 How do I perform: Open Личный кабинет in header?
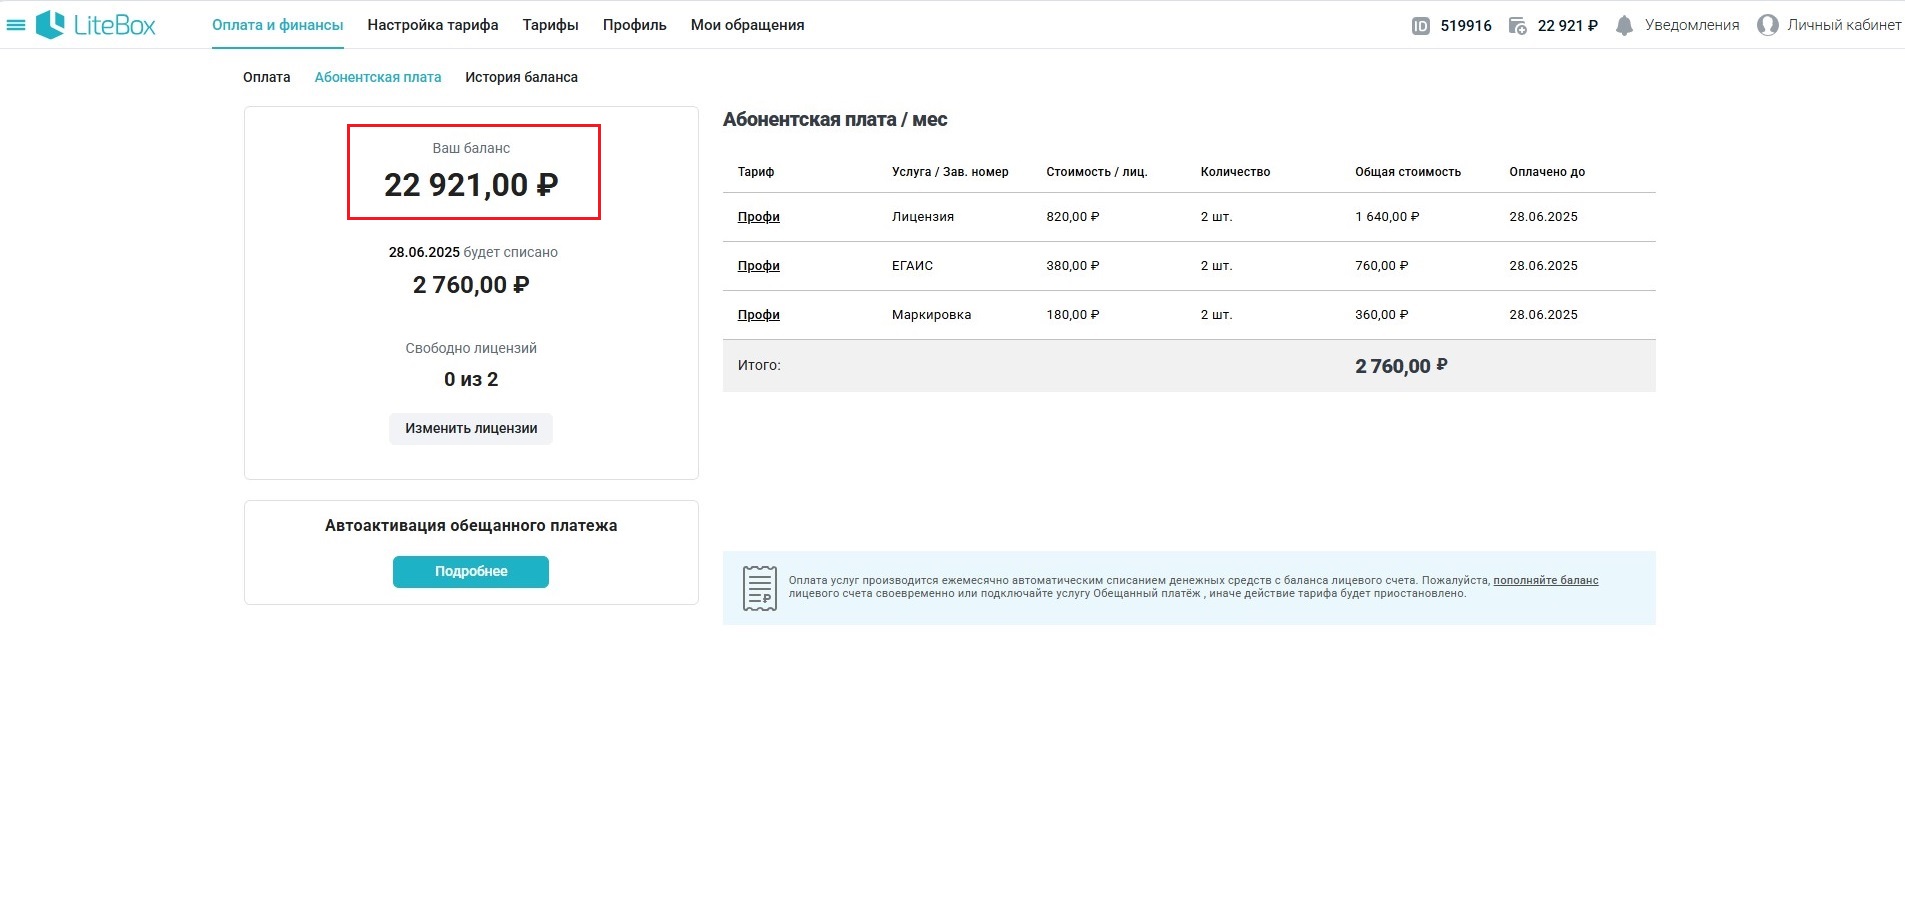(x=1844, y=25)
